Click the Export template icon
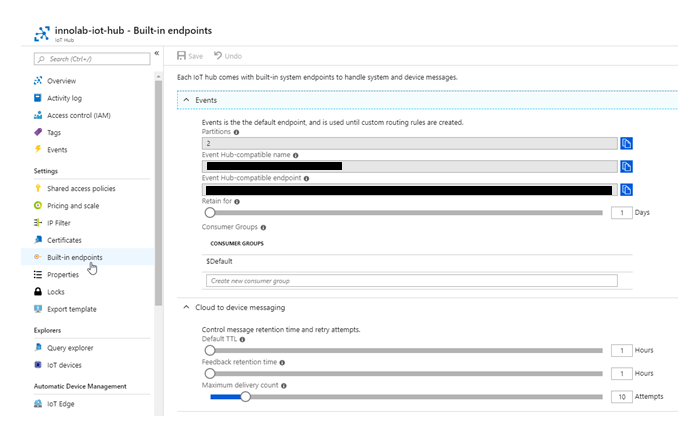This screenshot has height=438, width=700. point(38,309)
